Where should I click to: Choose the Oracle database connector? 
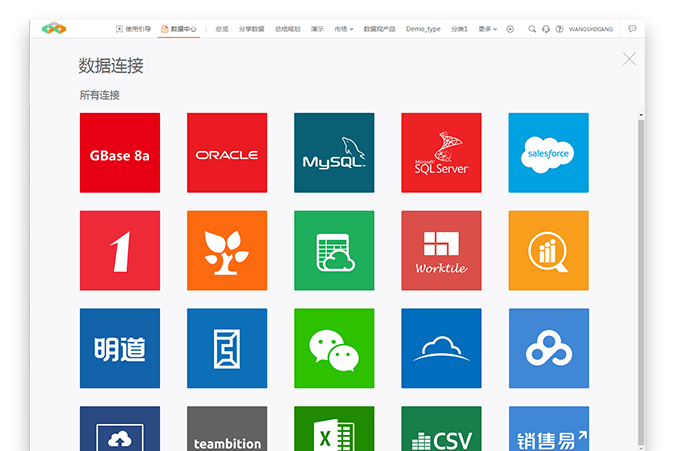click(x=227, y=153)
